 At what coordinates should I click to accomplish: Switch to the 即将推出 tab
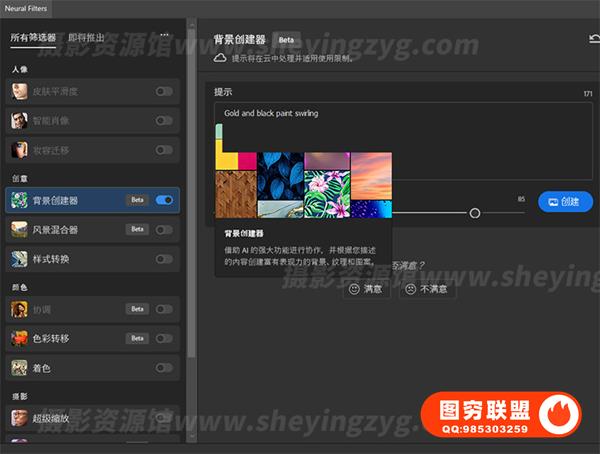[87, 39]
